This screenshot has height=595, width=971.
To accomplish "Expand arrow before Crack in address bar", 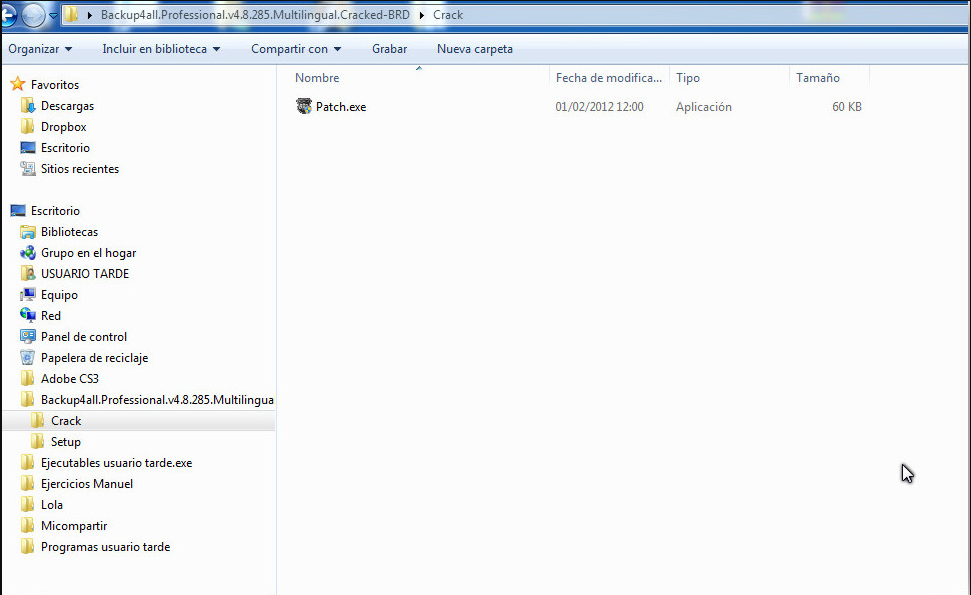I will pyautogui.click(x=422, y=15).
